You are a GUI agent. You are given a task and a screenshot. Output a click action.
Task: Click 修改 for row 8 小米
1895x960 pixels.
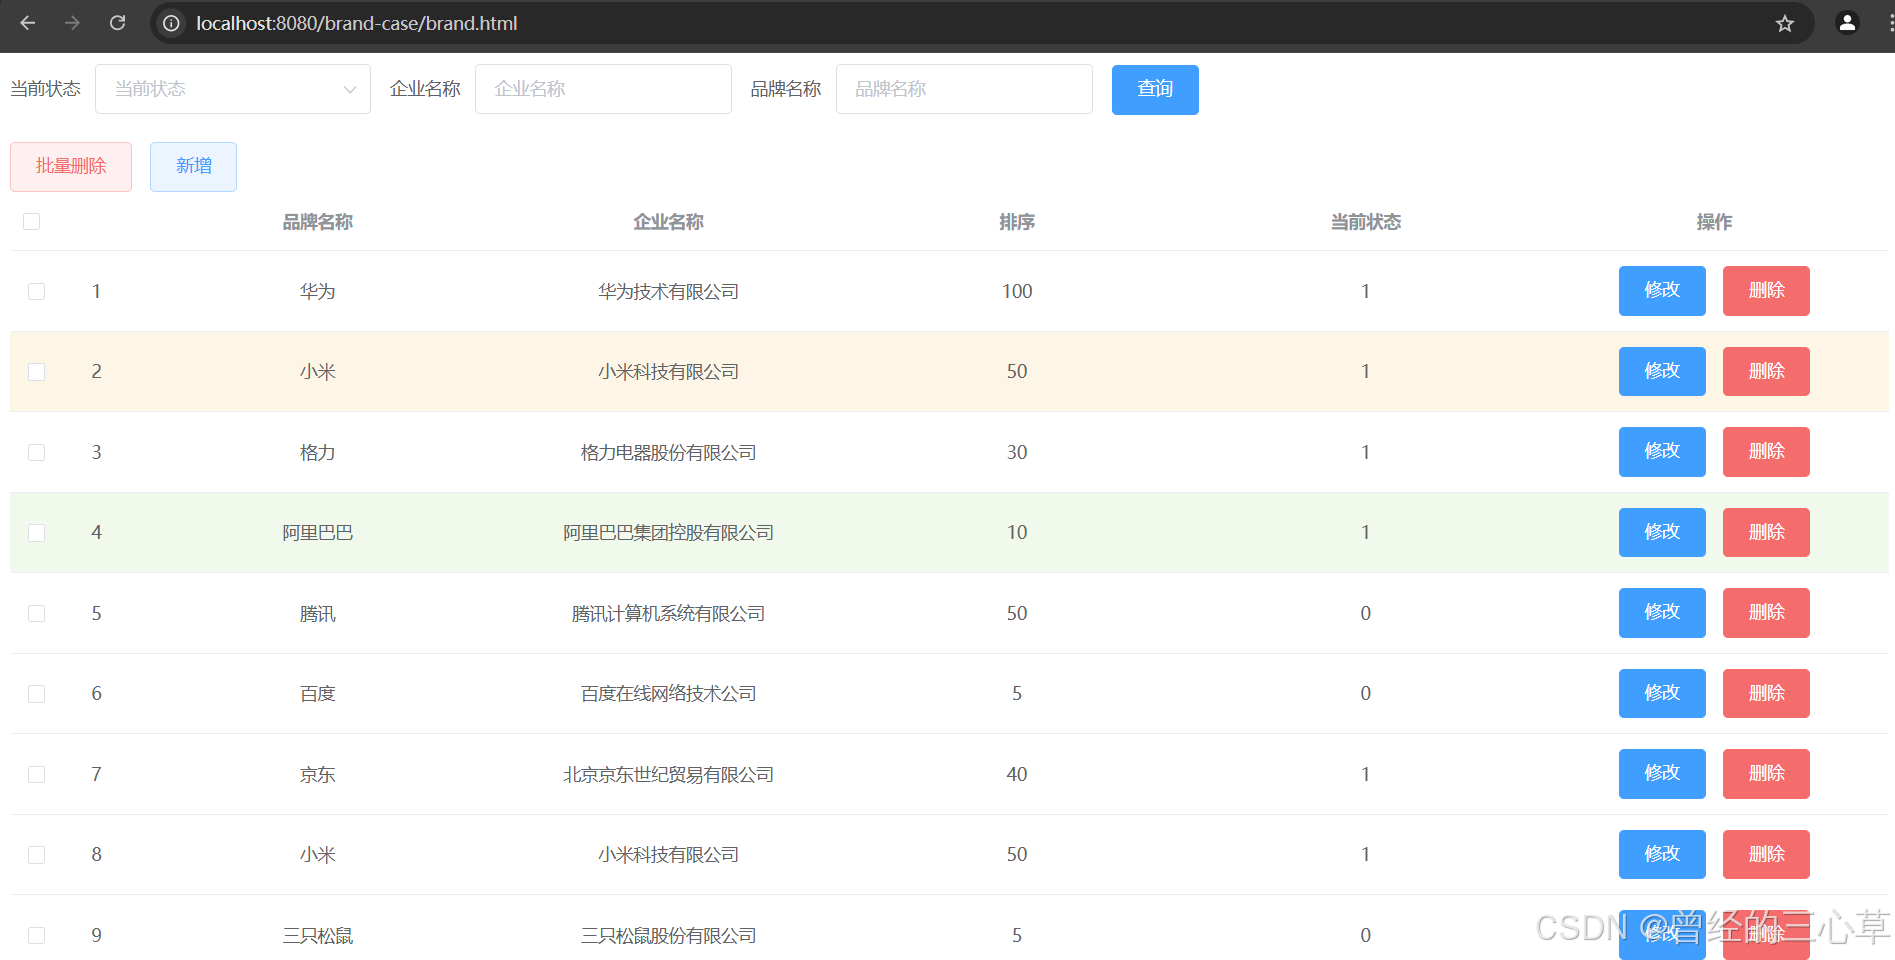[x=1662, y=855]
